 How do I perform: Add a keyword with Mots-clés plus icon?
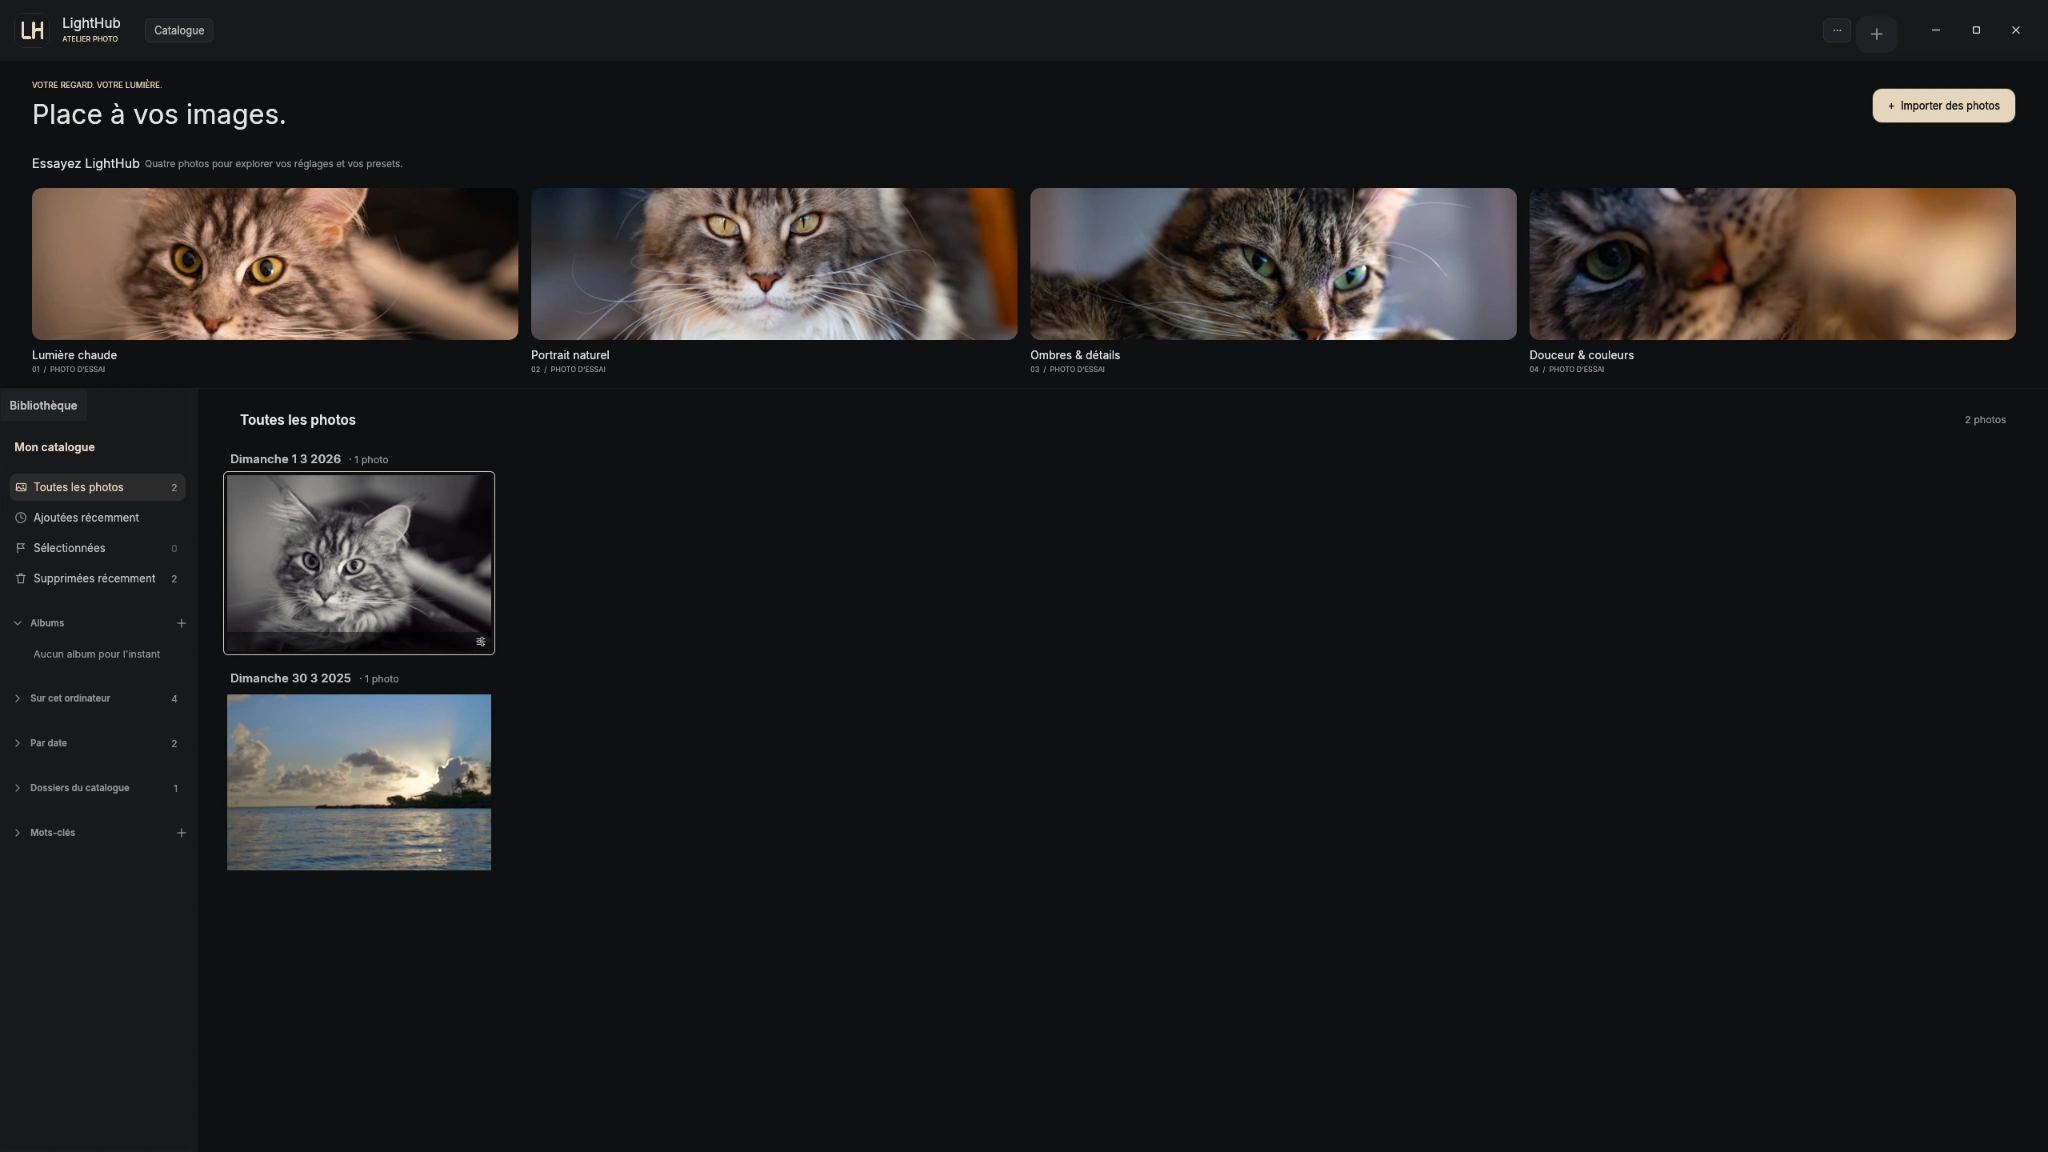coord(181,833)
